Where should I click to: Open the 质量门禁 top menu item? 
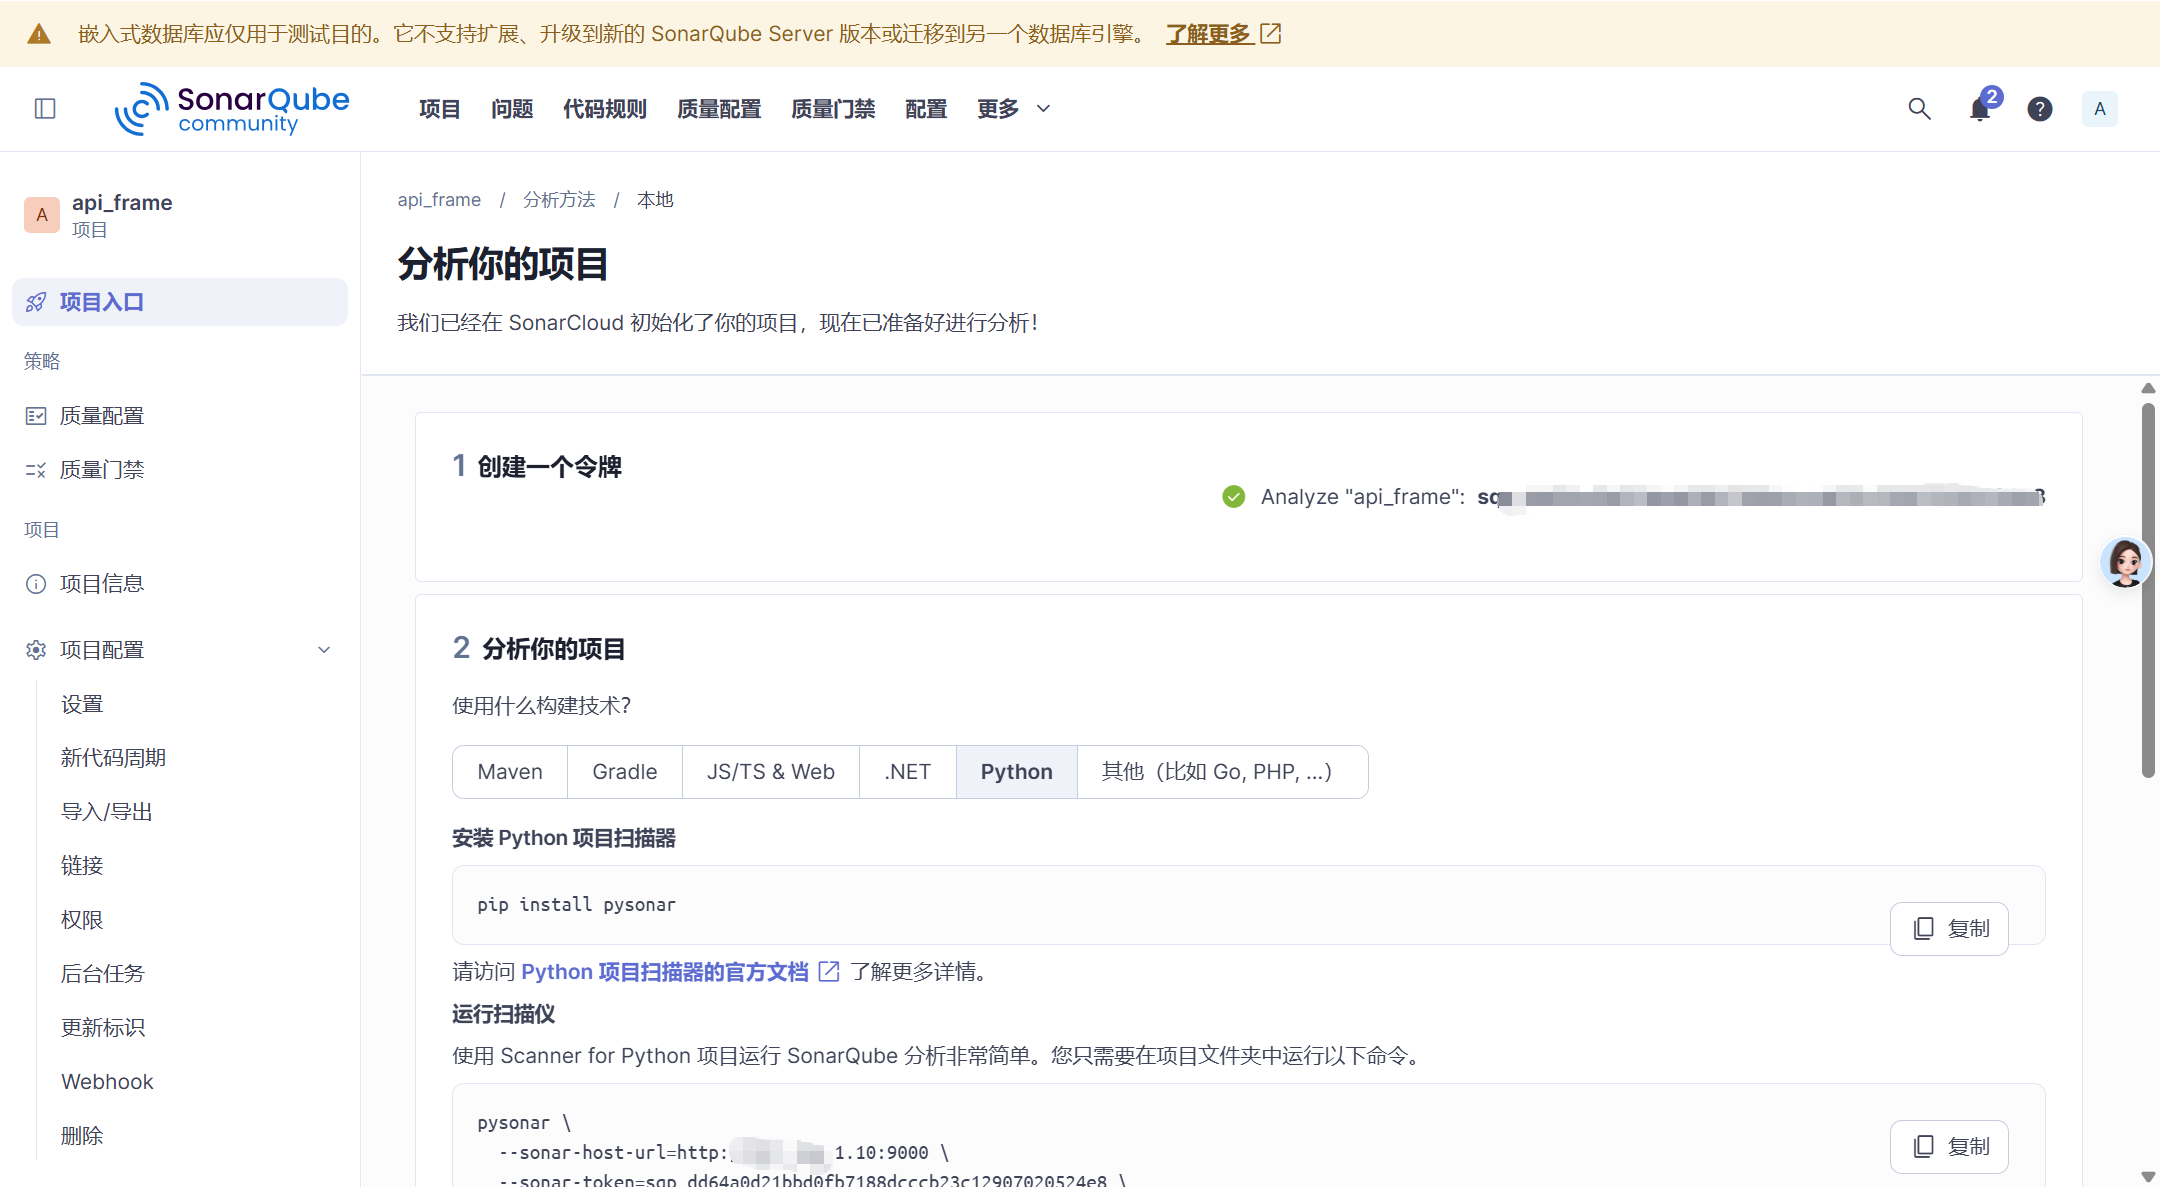point(833,109)
